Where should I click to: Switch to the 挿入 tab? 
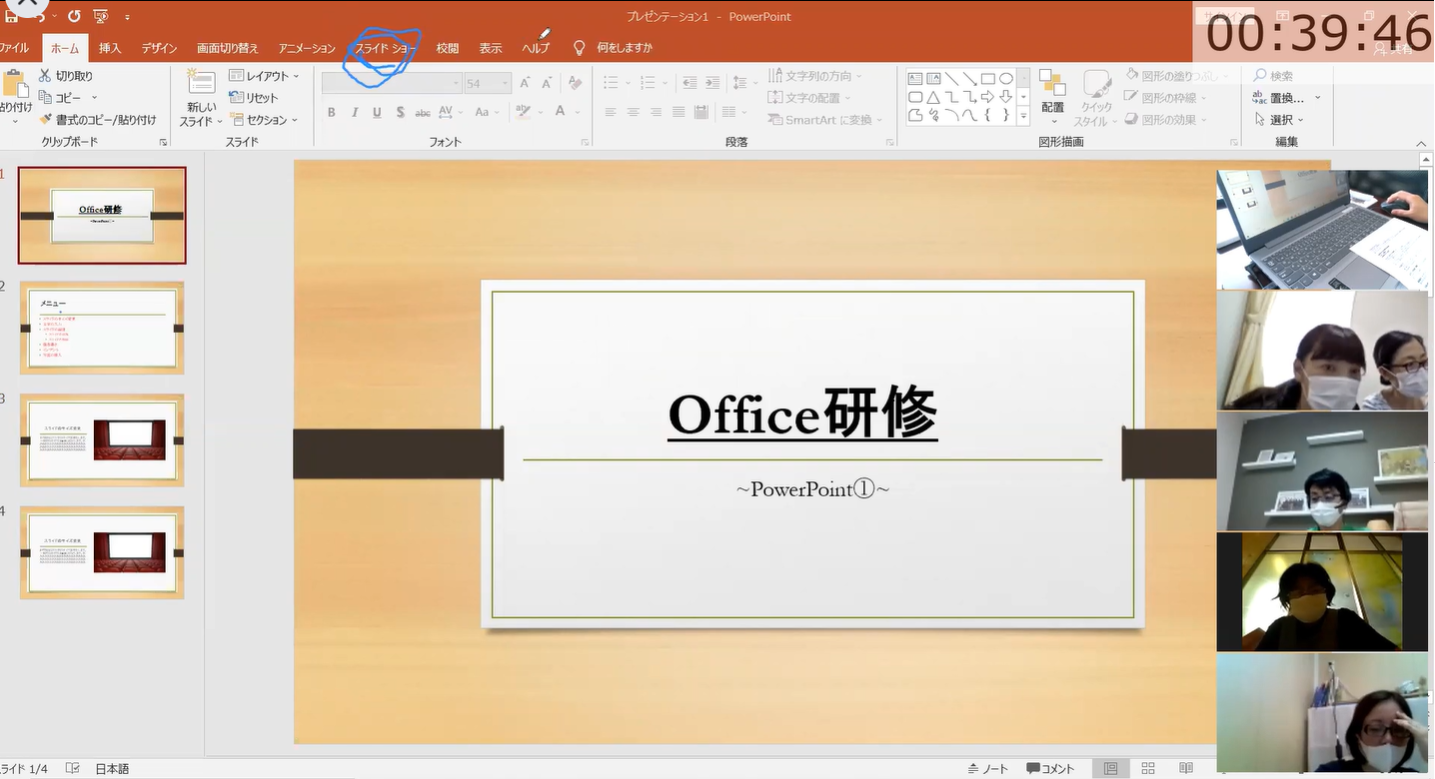(x=110, y=47)
